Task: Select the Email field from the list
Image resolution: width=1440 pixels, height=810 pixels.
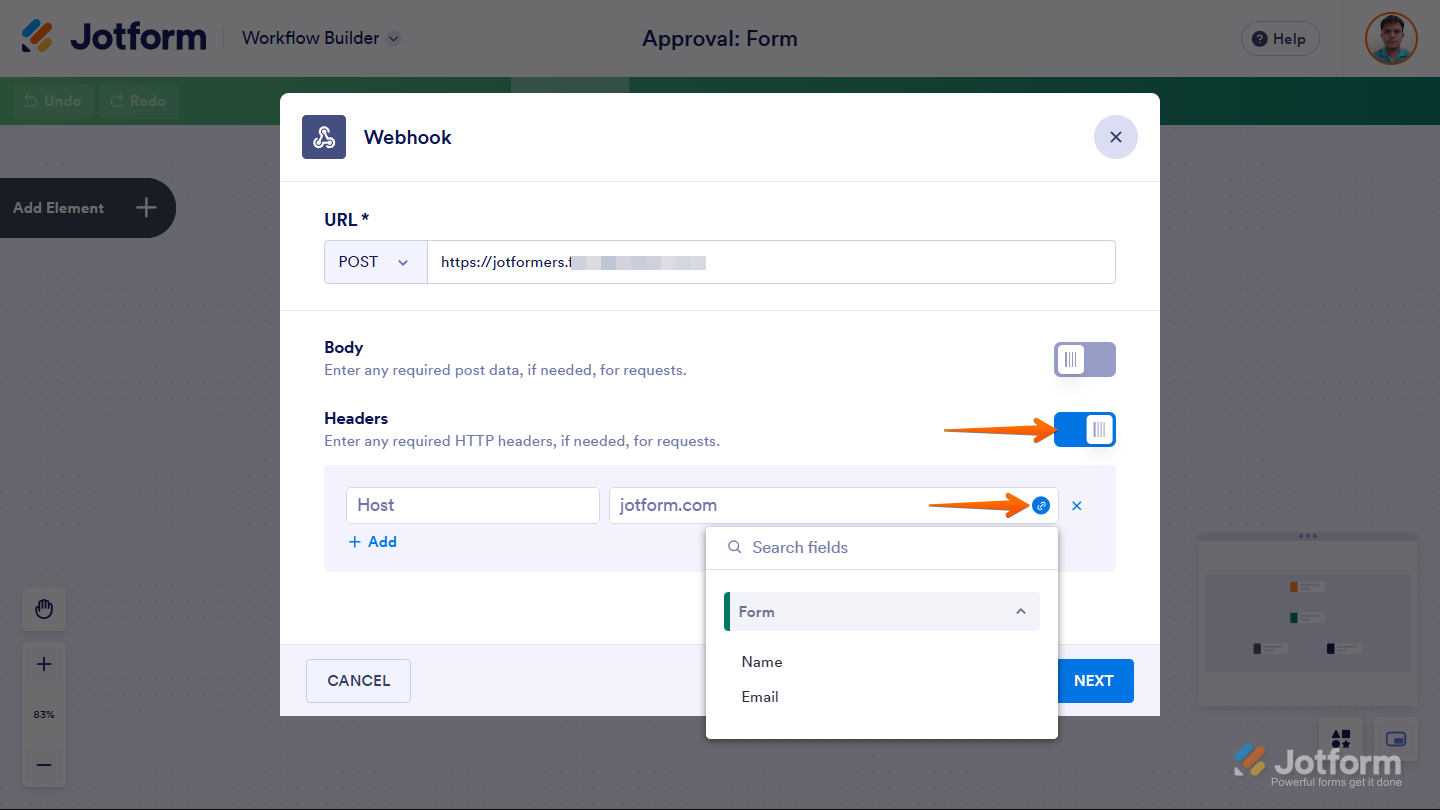Action: [x=760, y=696]
